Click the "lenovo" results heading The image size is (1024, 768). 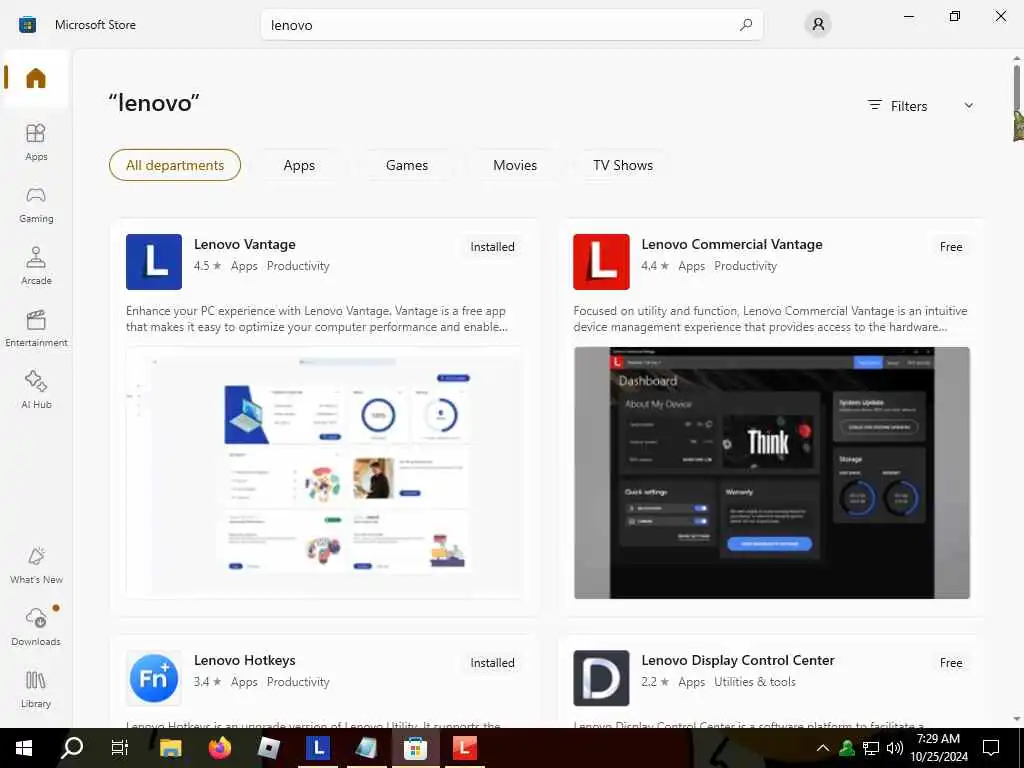click(154, 103)
